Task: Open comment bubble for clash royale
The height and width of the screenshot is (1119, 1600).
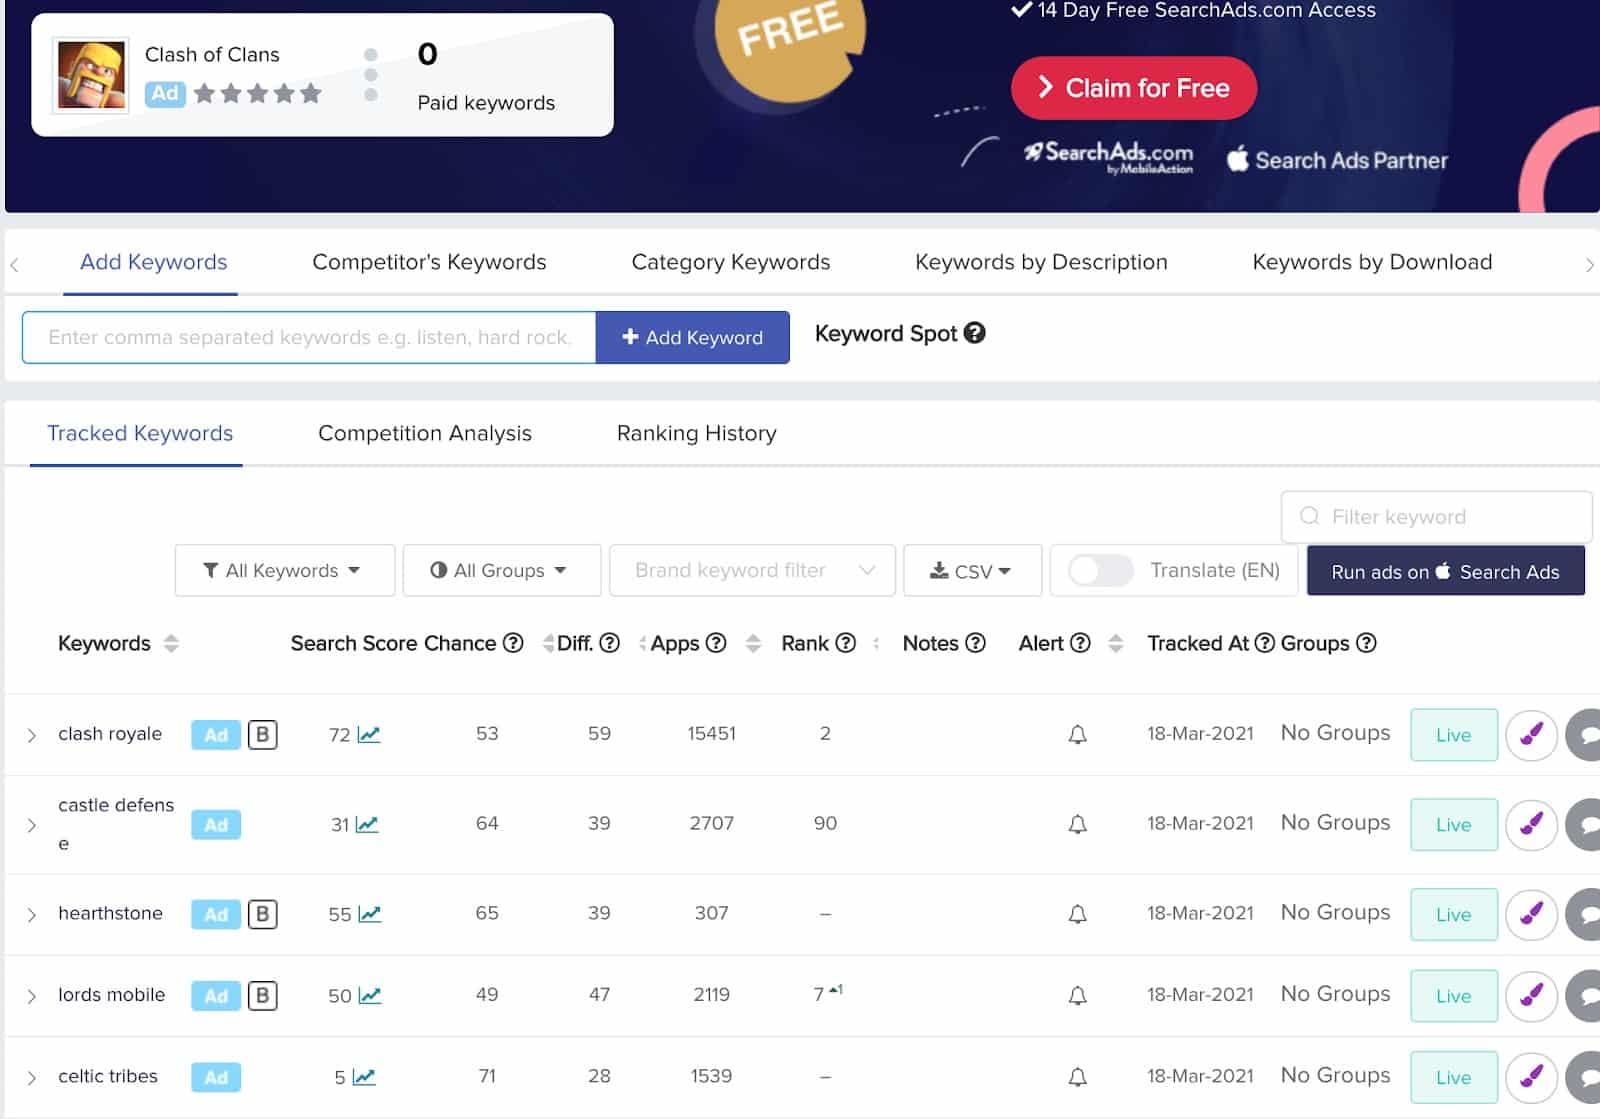Action: pos(1585,735)
